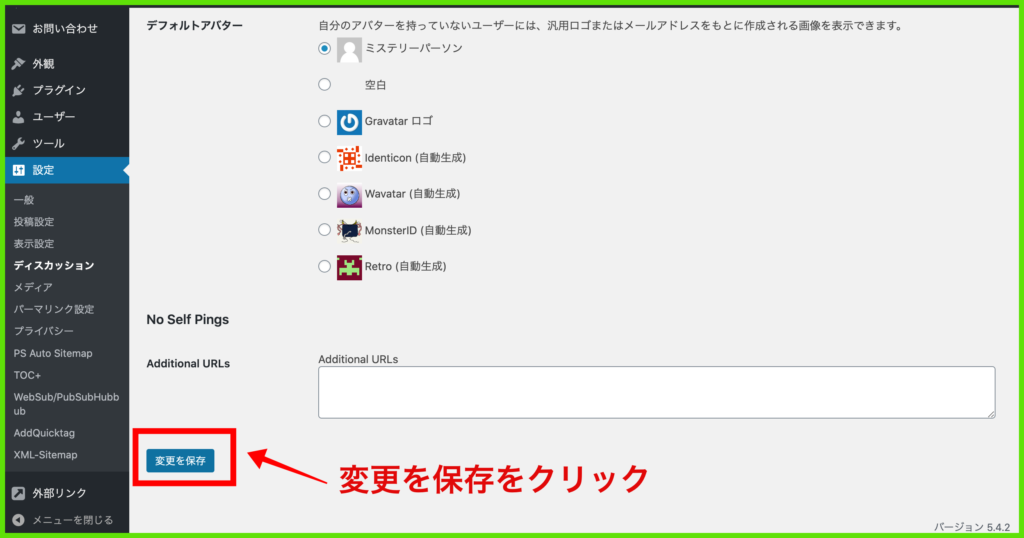Click the Retro (自動生成) label
The width and height of the screenshot is (1024, 538).
406,266
